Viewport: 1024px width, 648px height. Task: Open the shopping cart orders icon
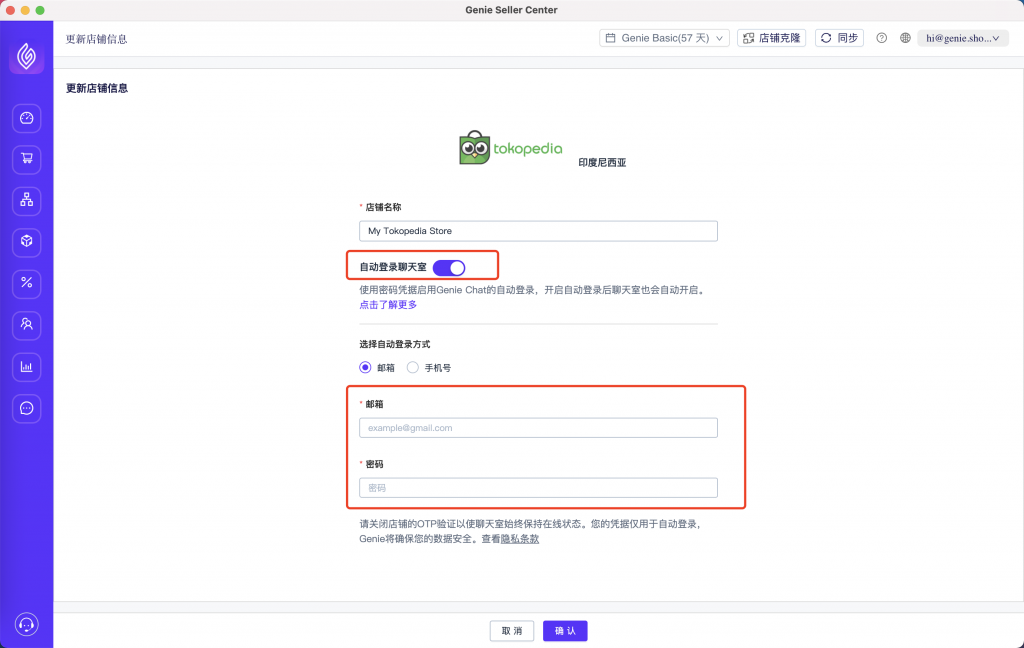27,159
